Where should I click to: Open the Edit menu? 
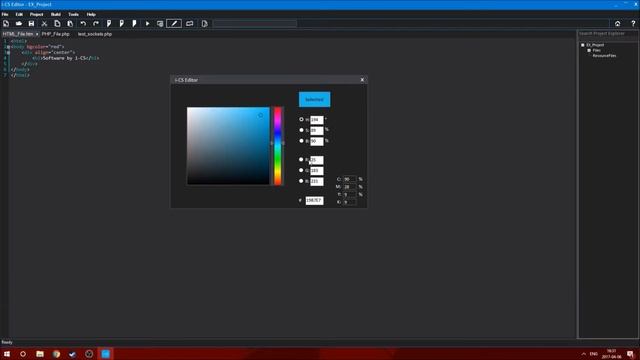19,14
